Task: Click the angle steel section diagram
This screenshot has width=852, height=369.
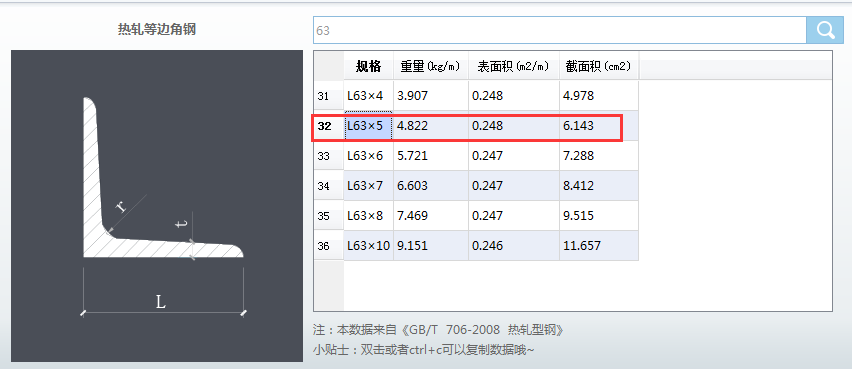Action: [157, 206]
